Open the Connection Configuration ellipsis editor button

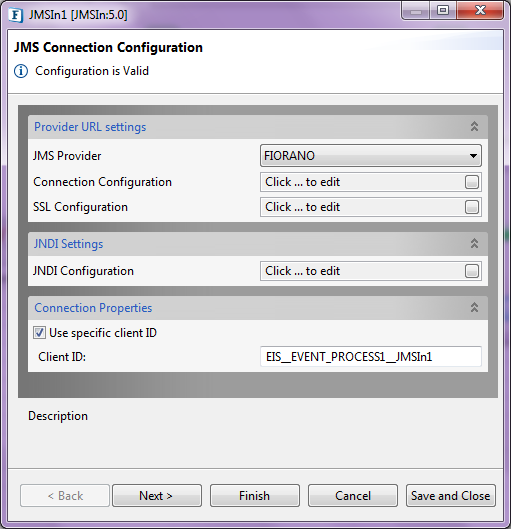pos(472,182)
